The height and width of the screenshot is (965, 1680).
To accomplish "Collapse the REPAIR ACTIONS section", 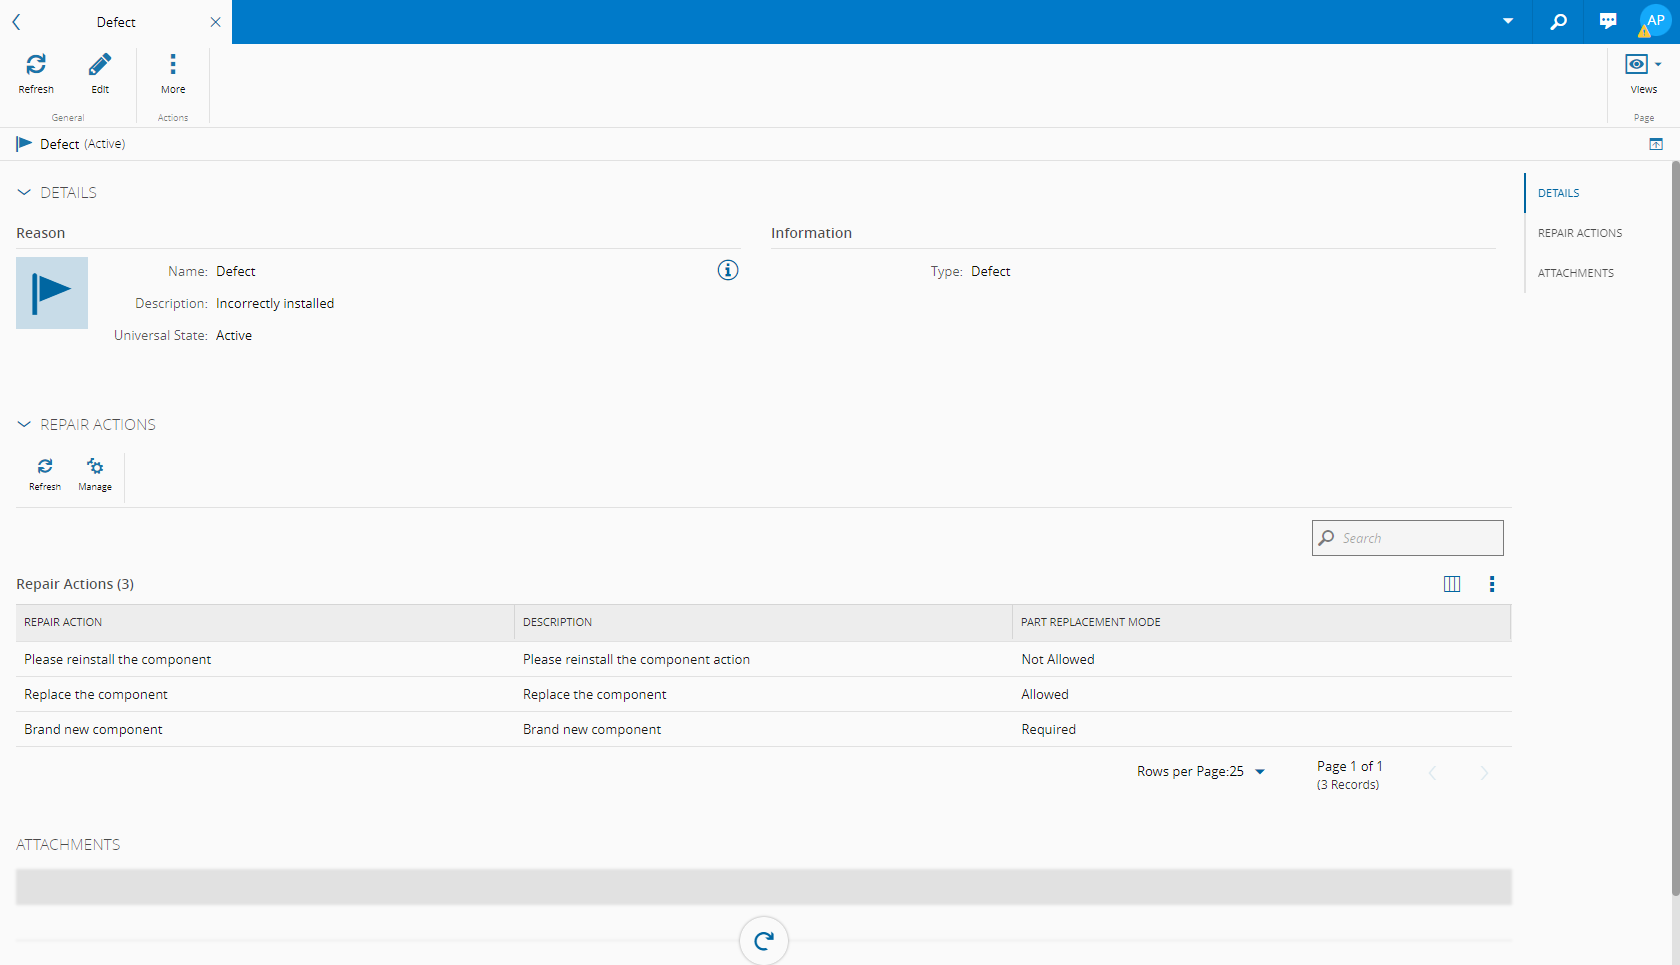I will tap(24, 424).
